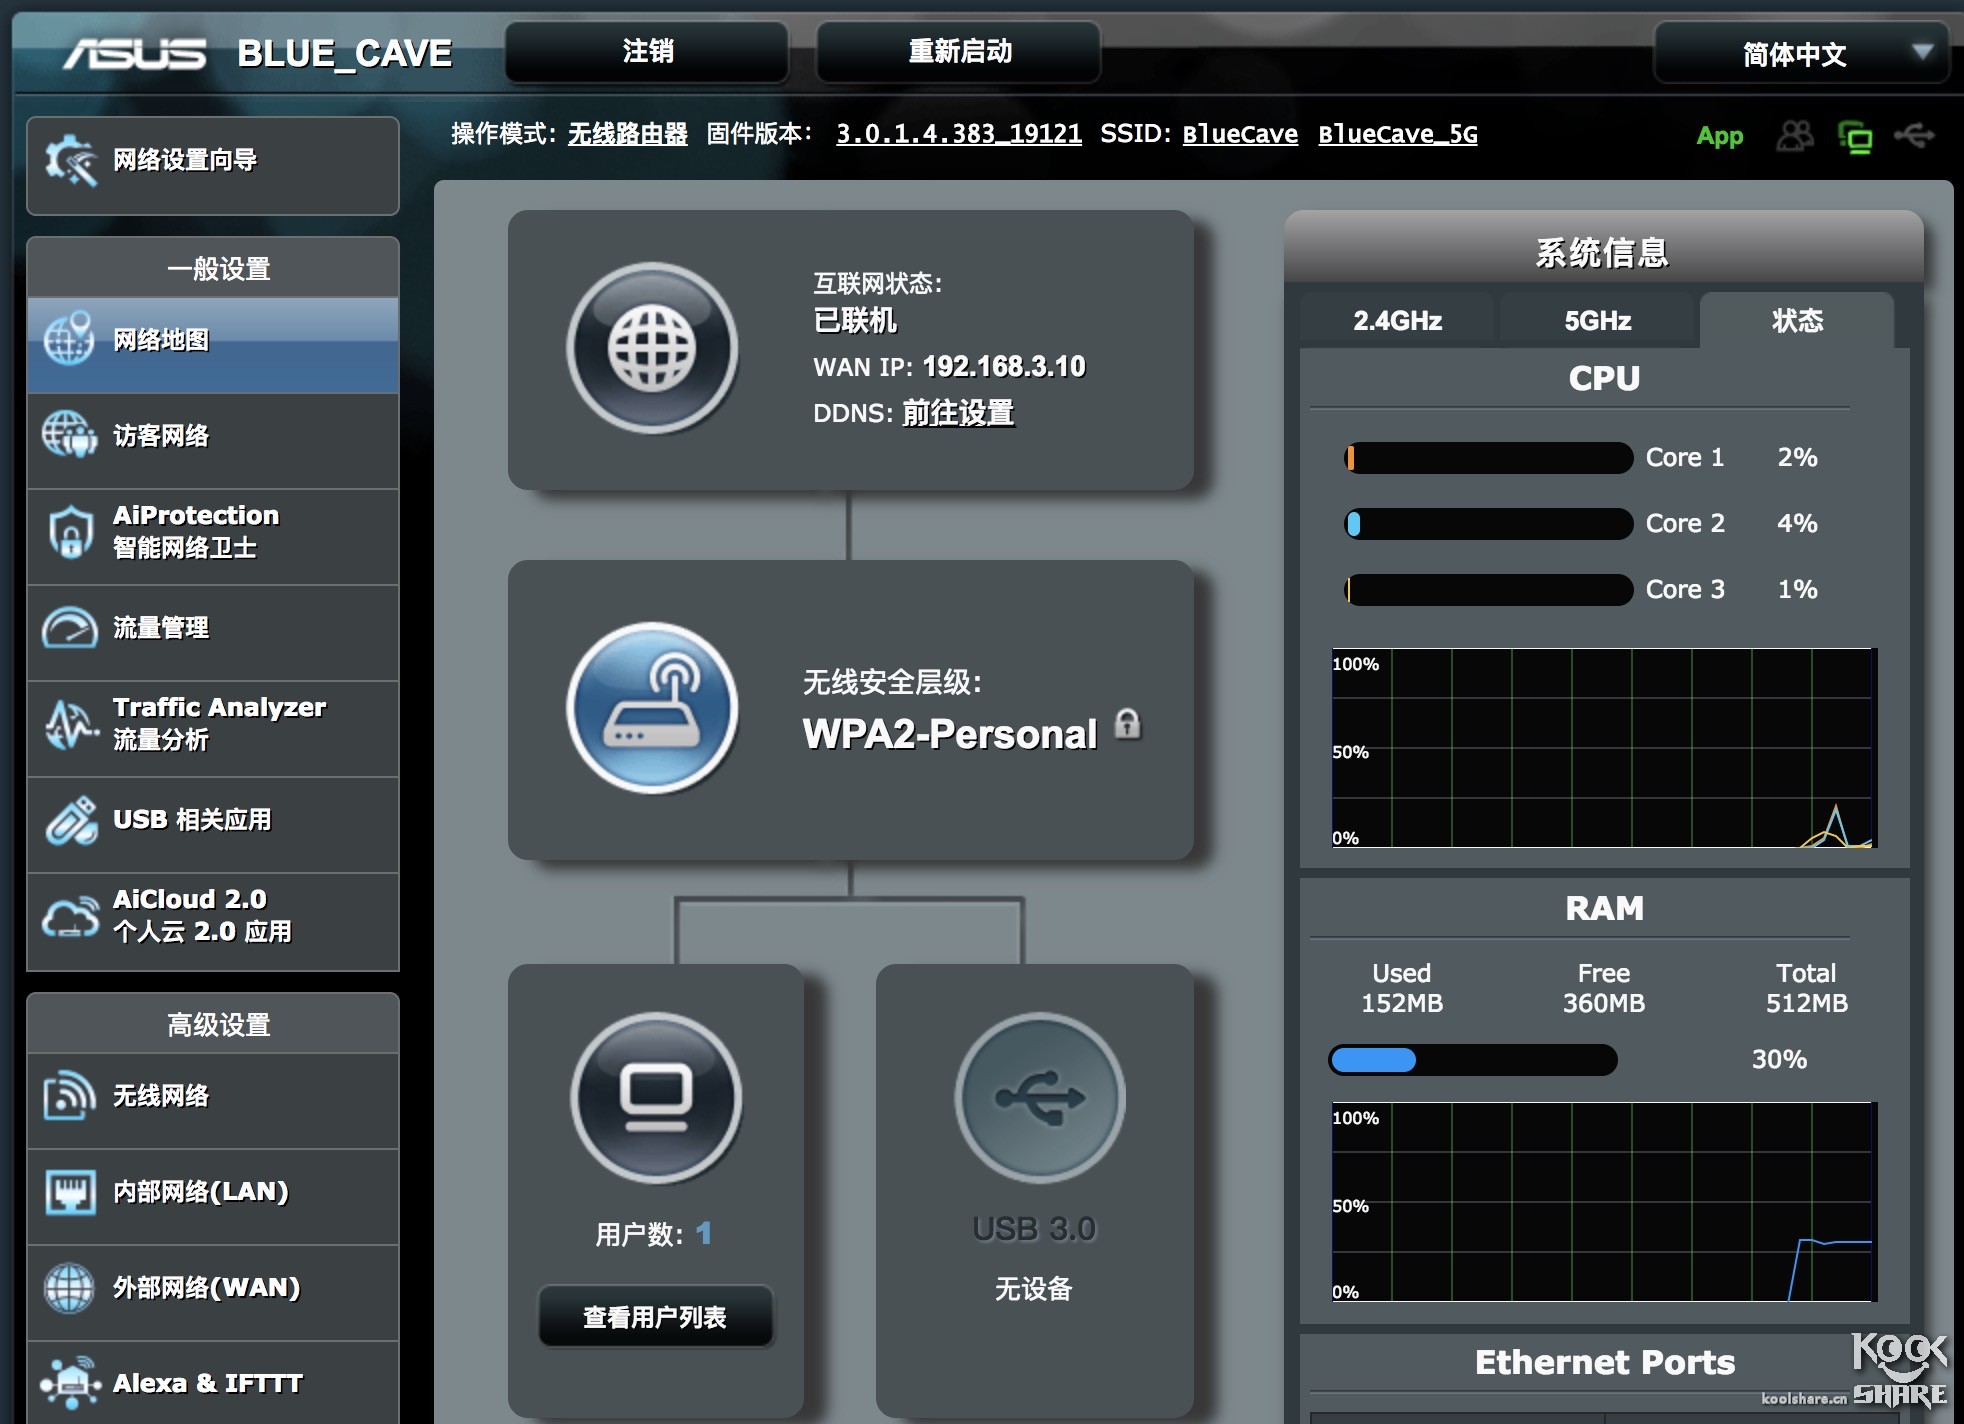1964x1424 pixels.
Task: Click 内部网络(LAN) icon
Action: [70, 1192]
